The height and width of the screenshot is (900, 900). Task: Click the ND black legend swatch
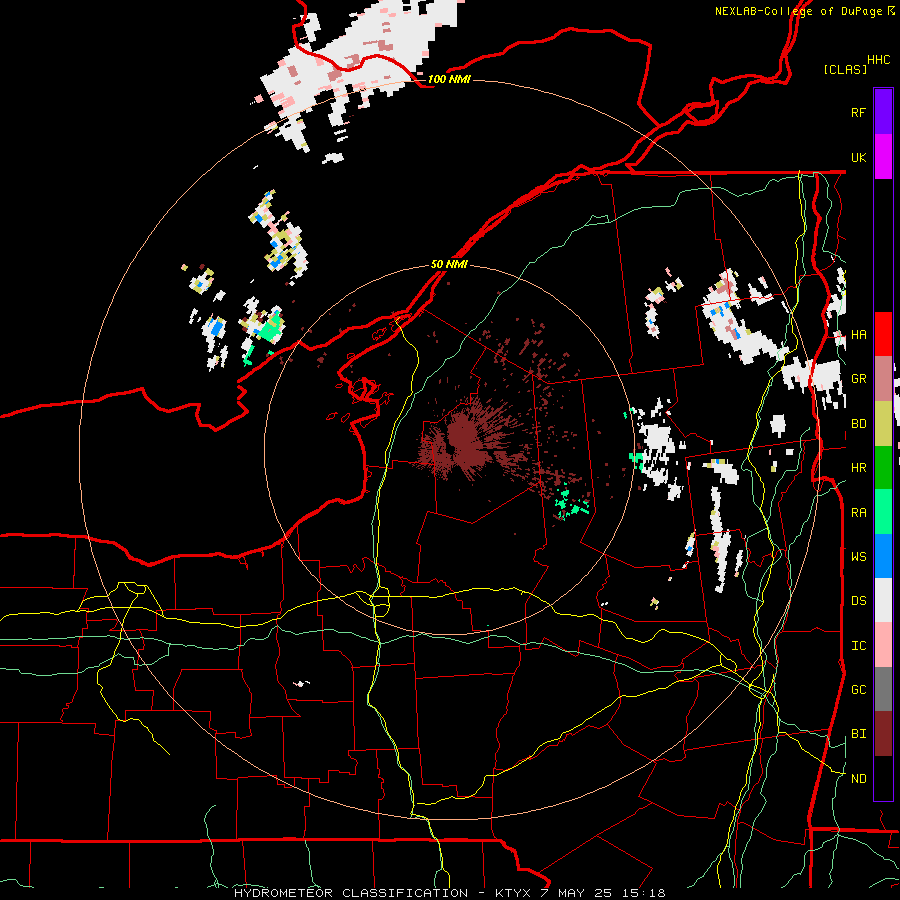click(x=883, y=778)
